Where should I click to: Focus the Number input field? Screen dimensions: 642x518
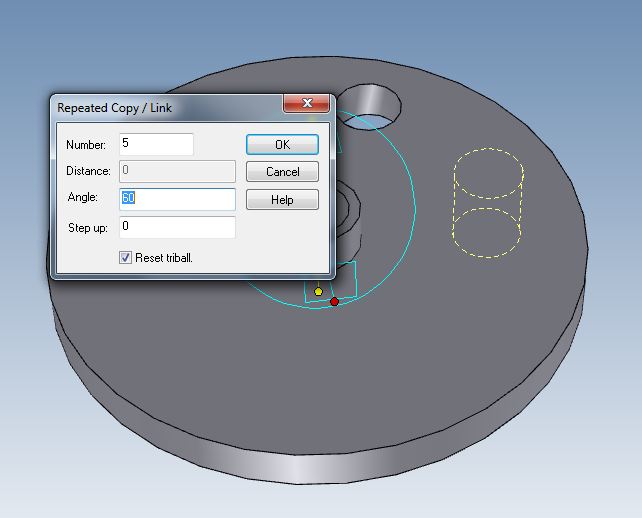click(x=156, y=144)
